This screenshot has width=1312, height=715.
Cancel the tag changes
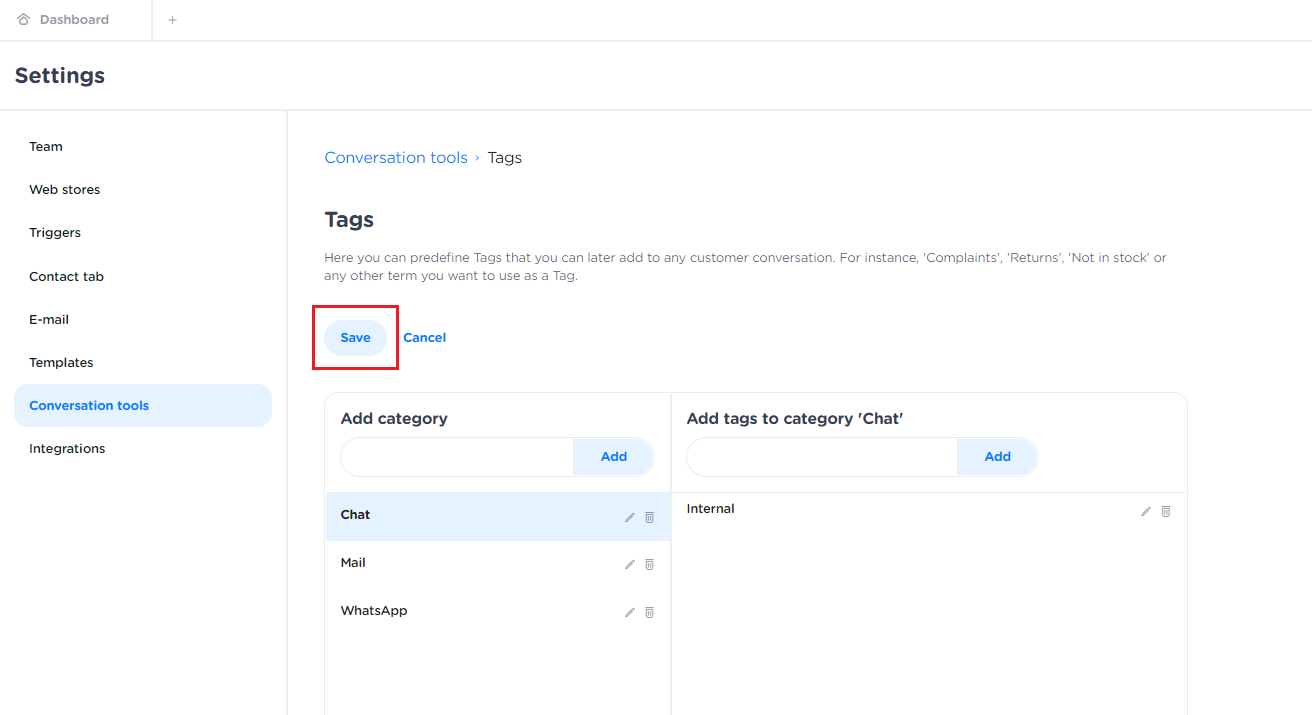click(x=424, y=338)
